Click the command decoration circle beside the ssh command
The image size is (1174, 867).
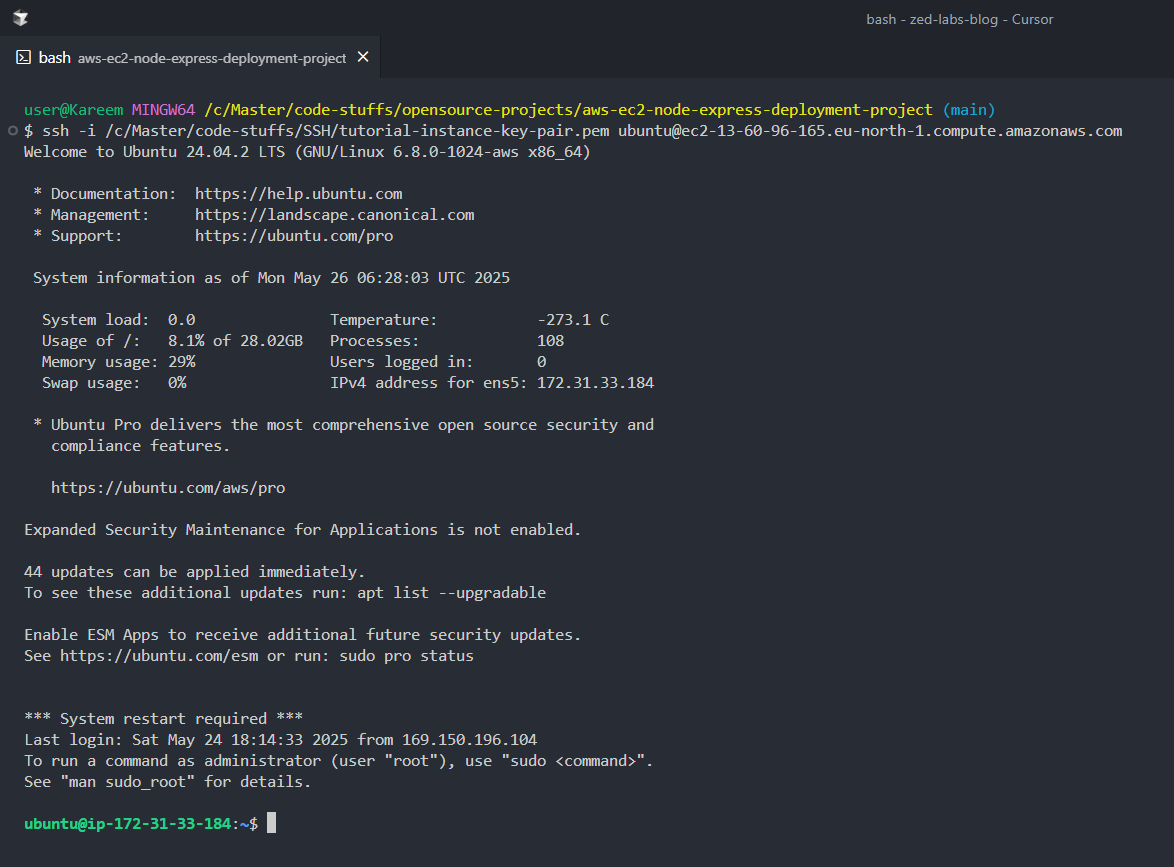coord(12,131)
